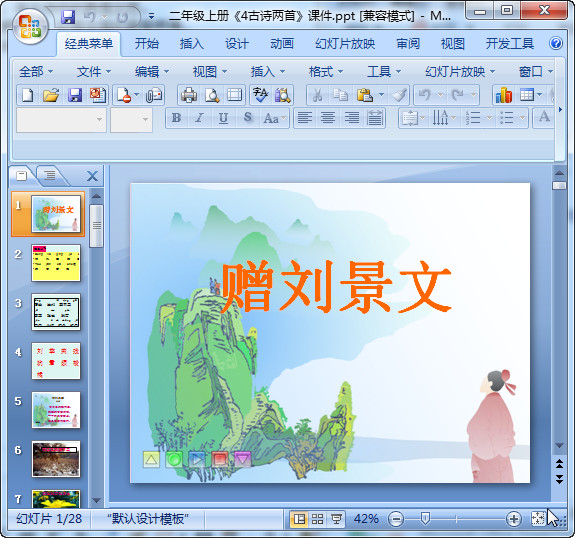575x538 pixels.
Task: Switch to 经典菜单 ribbon tab
Action: 88,44
